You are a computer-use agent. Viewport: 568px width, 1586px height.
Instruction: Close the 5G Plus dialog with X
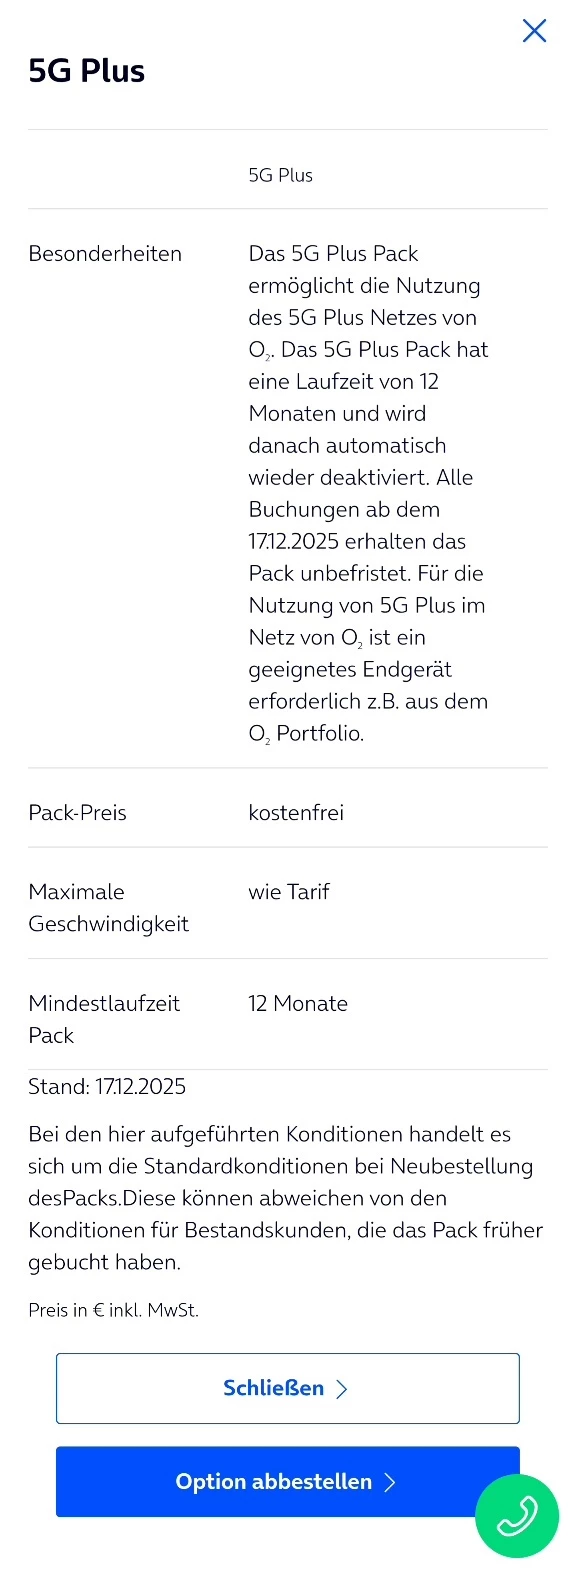(x=534, y=31)
